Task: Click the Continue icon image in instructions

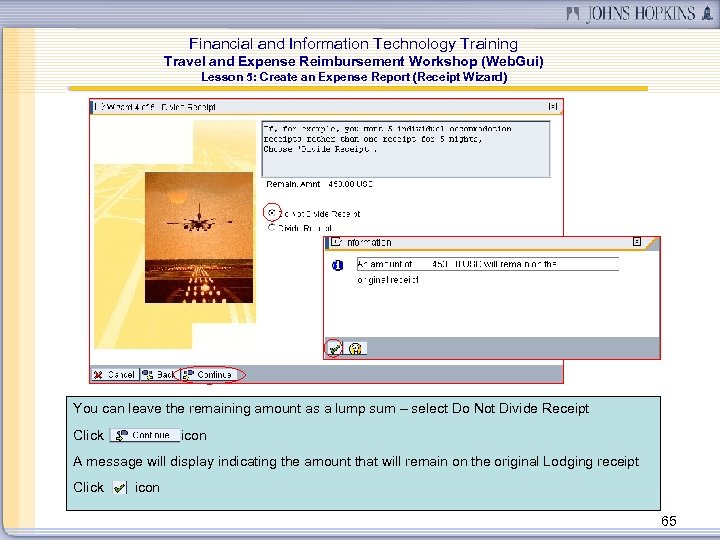Action: [145, 435]
